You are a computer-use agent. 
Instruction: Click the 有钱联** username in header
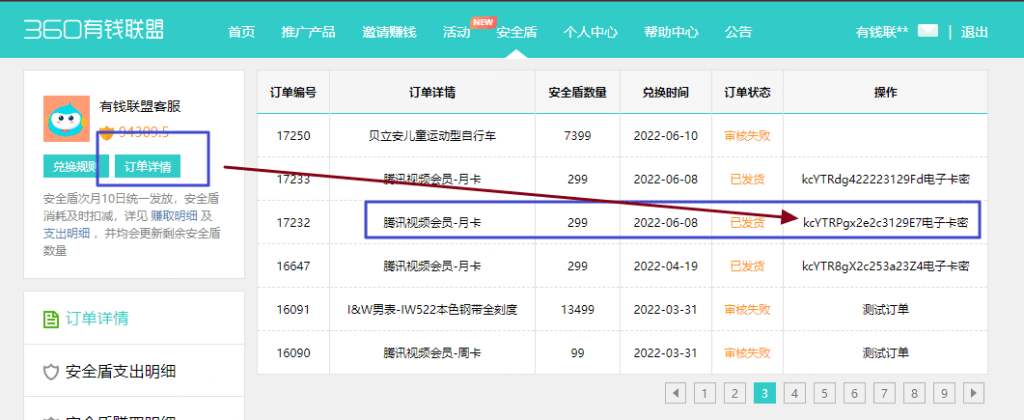(x=882, y=31)
